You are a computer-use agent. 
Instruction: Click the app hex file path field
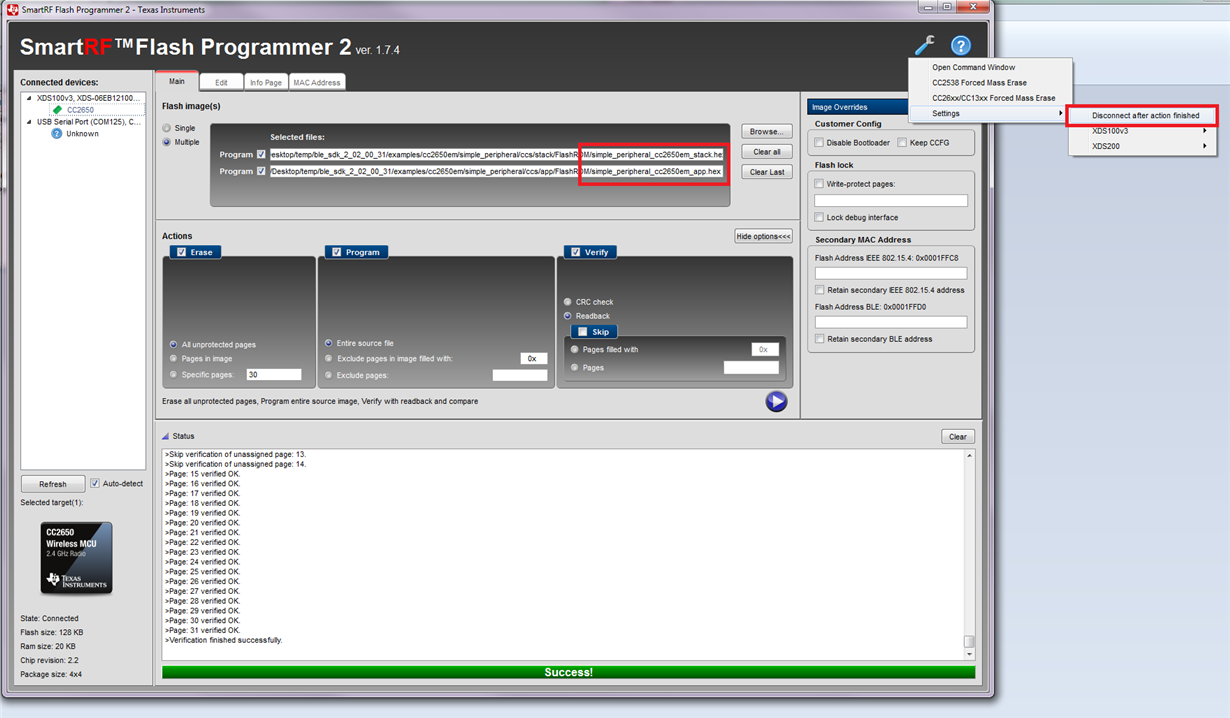[x=496, y=171]
